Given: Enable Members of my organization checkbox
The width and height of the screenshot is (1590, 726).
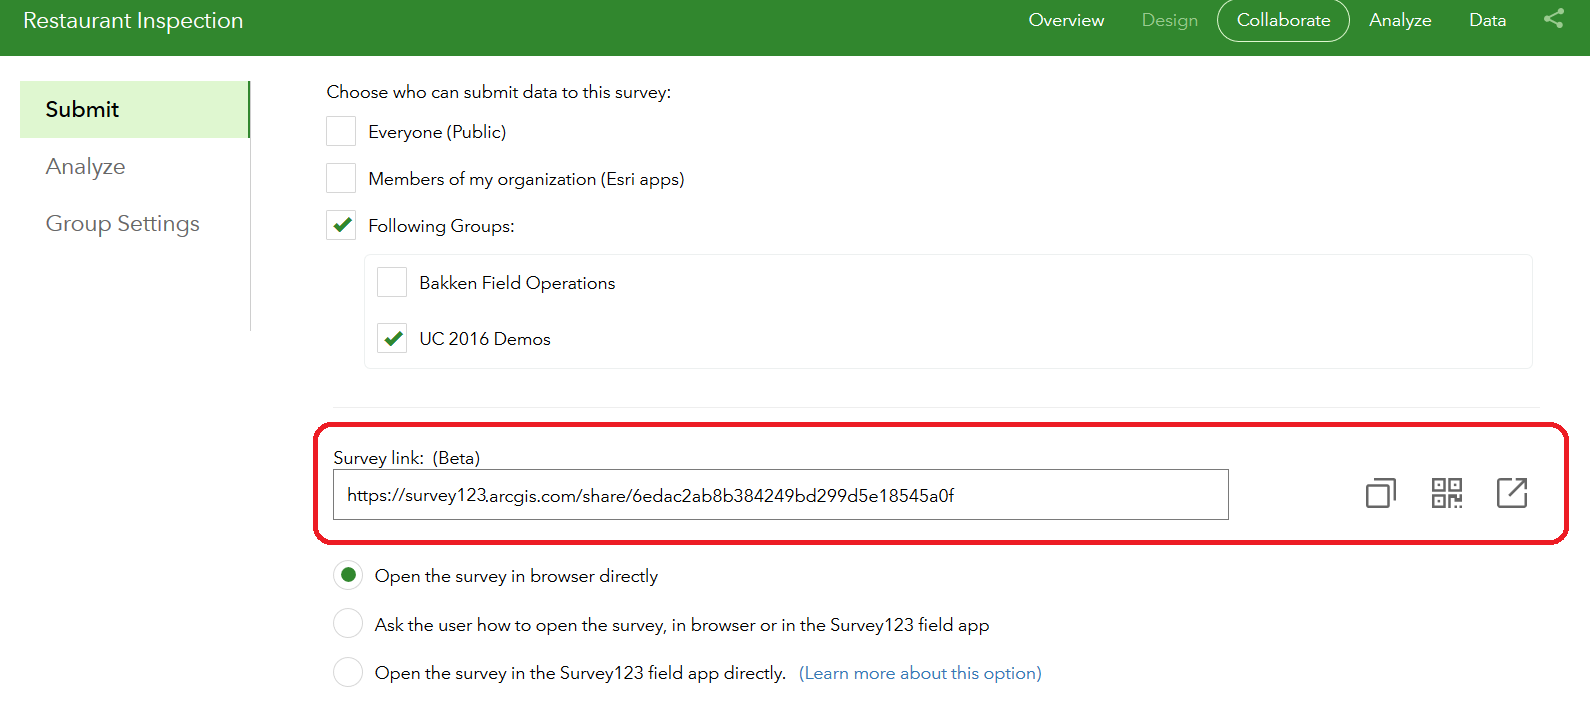Looking at the screenshot, I should tap(341, 178).
